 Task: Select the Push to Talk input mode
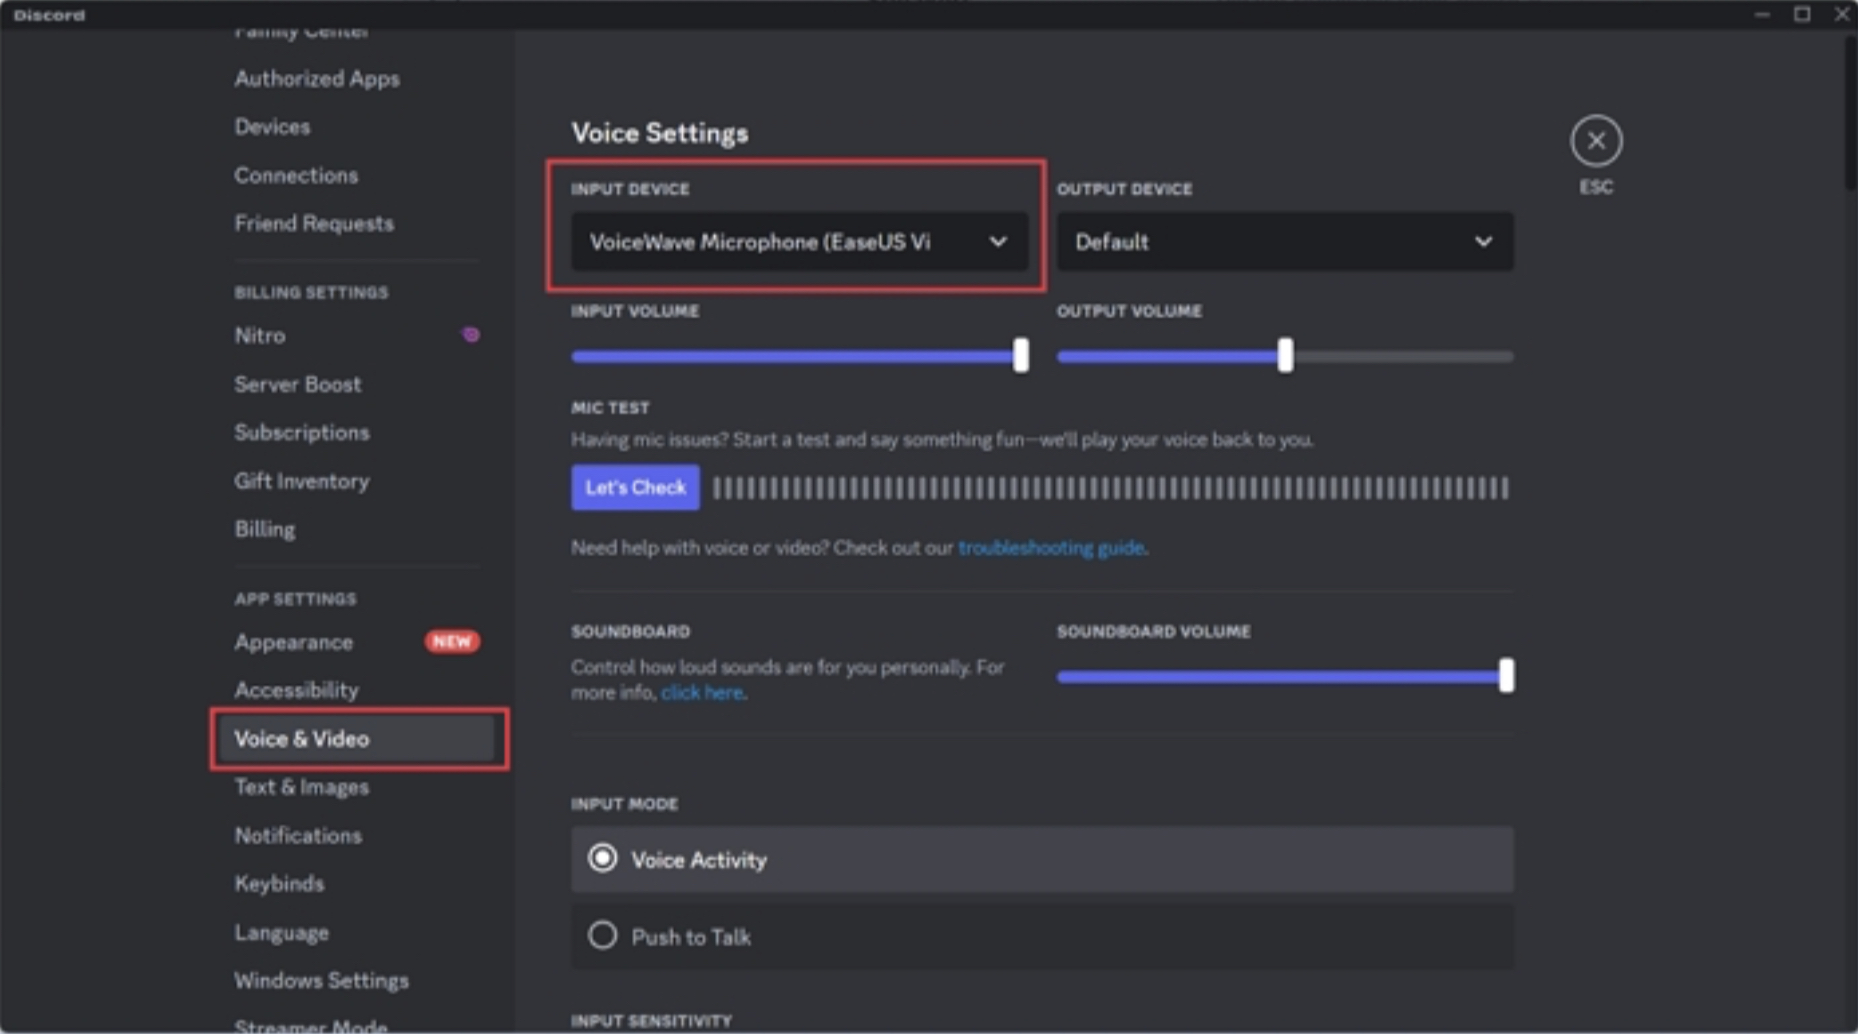603,936
